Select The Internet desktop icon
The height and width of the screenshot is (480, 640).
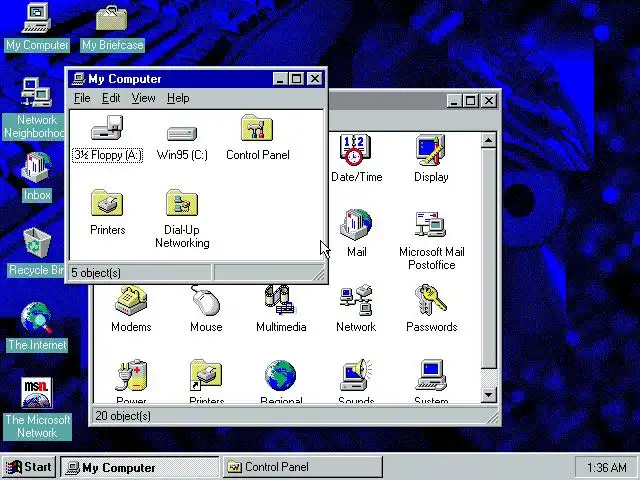click(37, 318)
